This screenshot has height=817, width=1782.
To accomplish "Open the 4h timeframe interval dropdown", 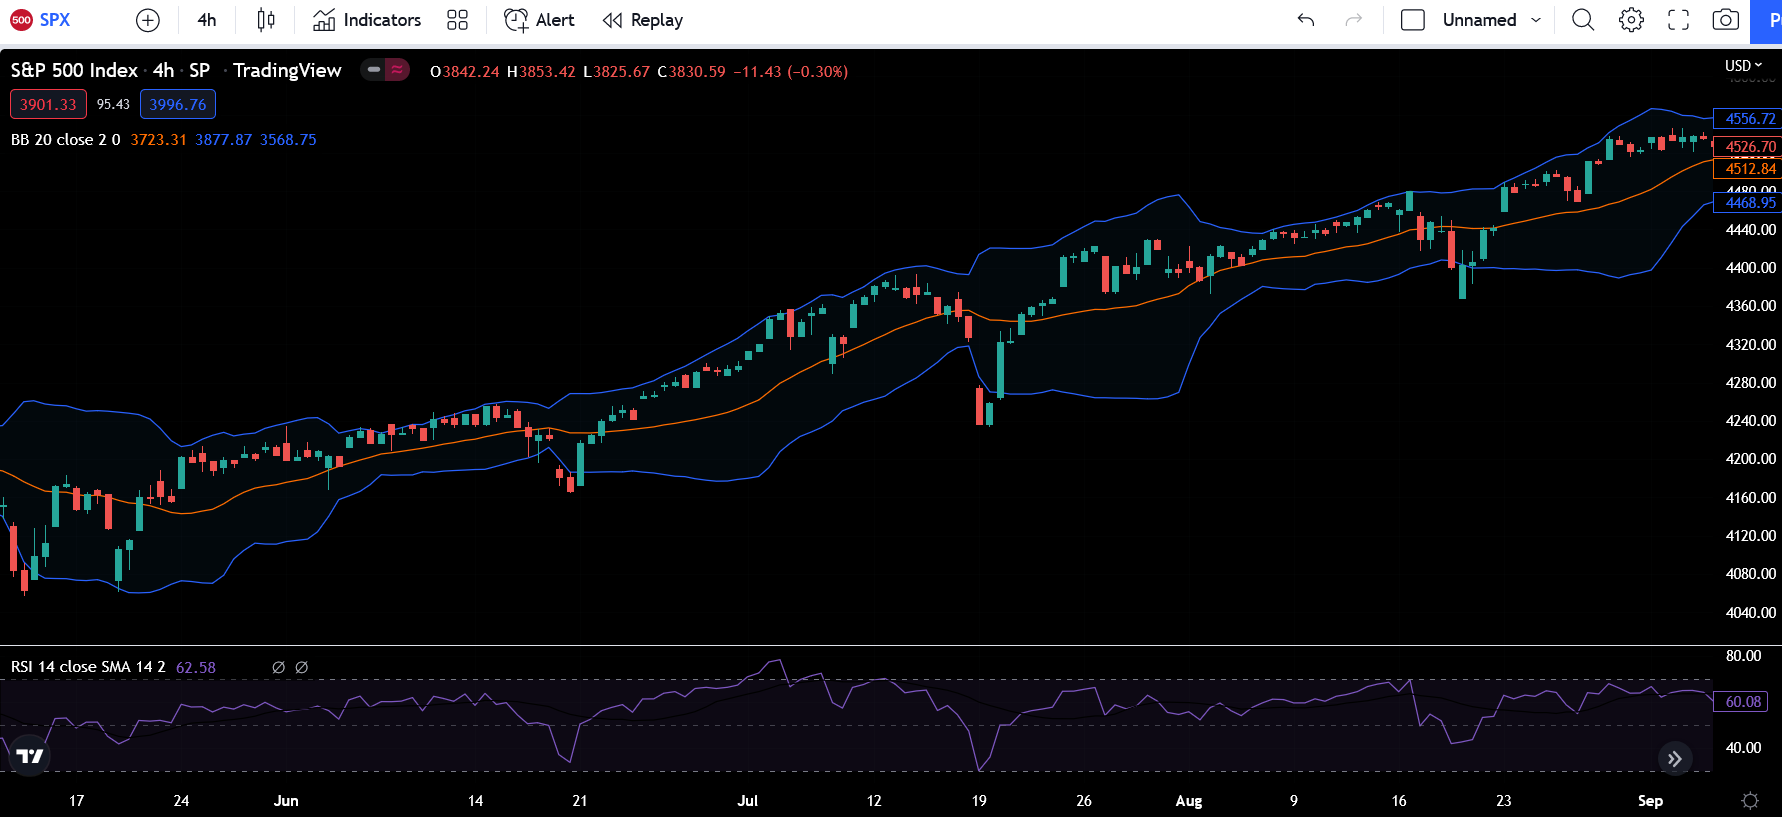I will point(207,20).
